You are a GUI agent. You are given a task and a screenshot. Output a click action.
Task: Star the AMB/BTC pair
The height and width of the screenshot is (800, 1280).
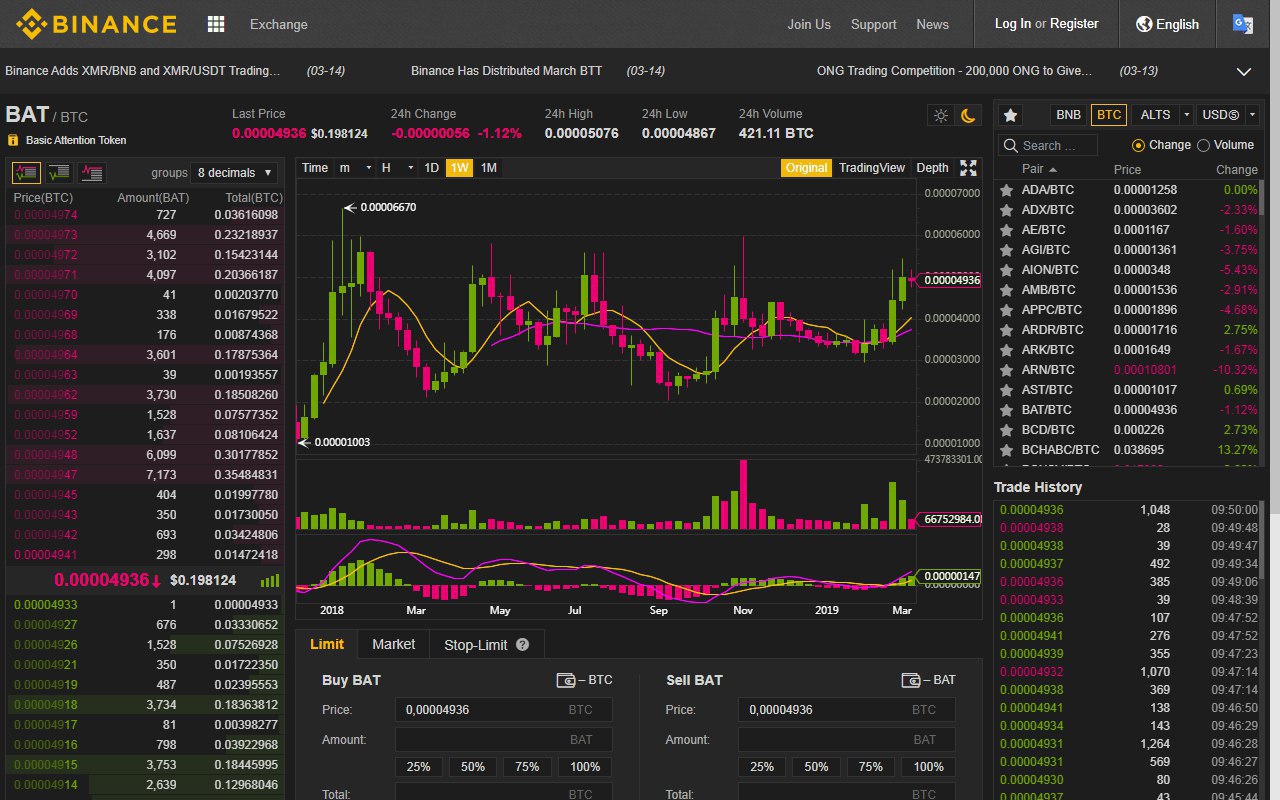[x=1006, y=290]
